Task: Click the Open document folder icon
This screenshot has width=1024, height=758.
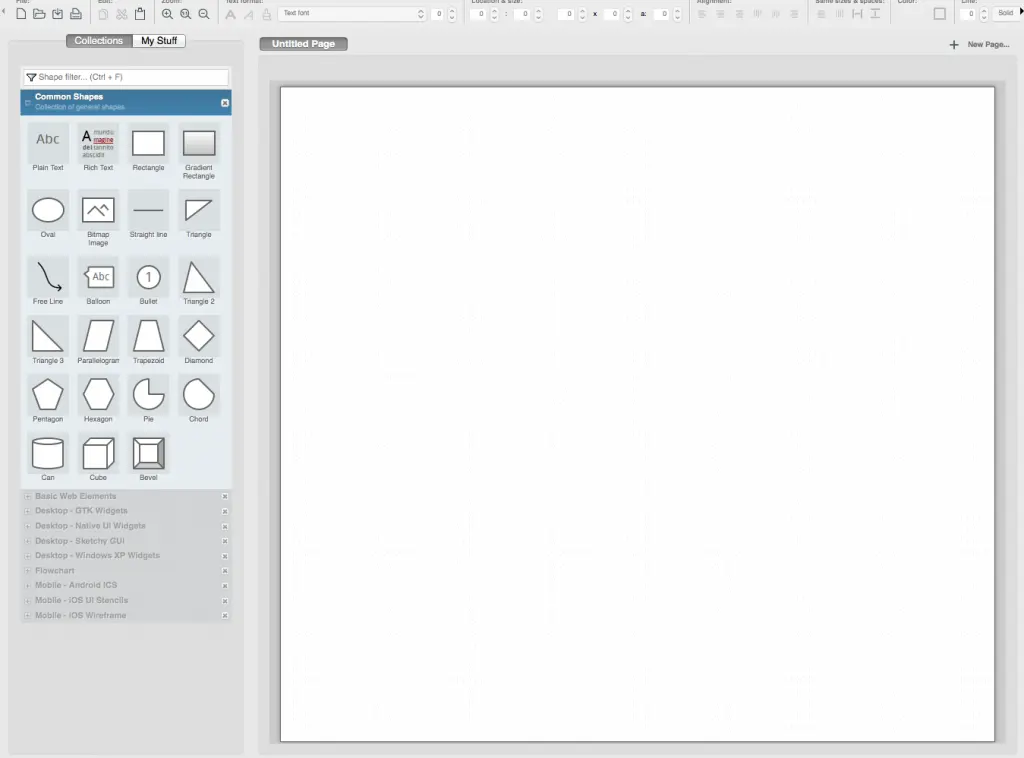Action: [x=39, y=14]
